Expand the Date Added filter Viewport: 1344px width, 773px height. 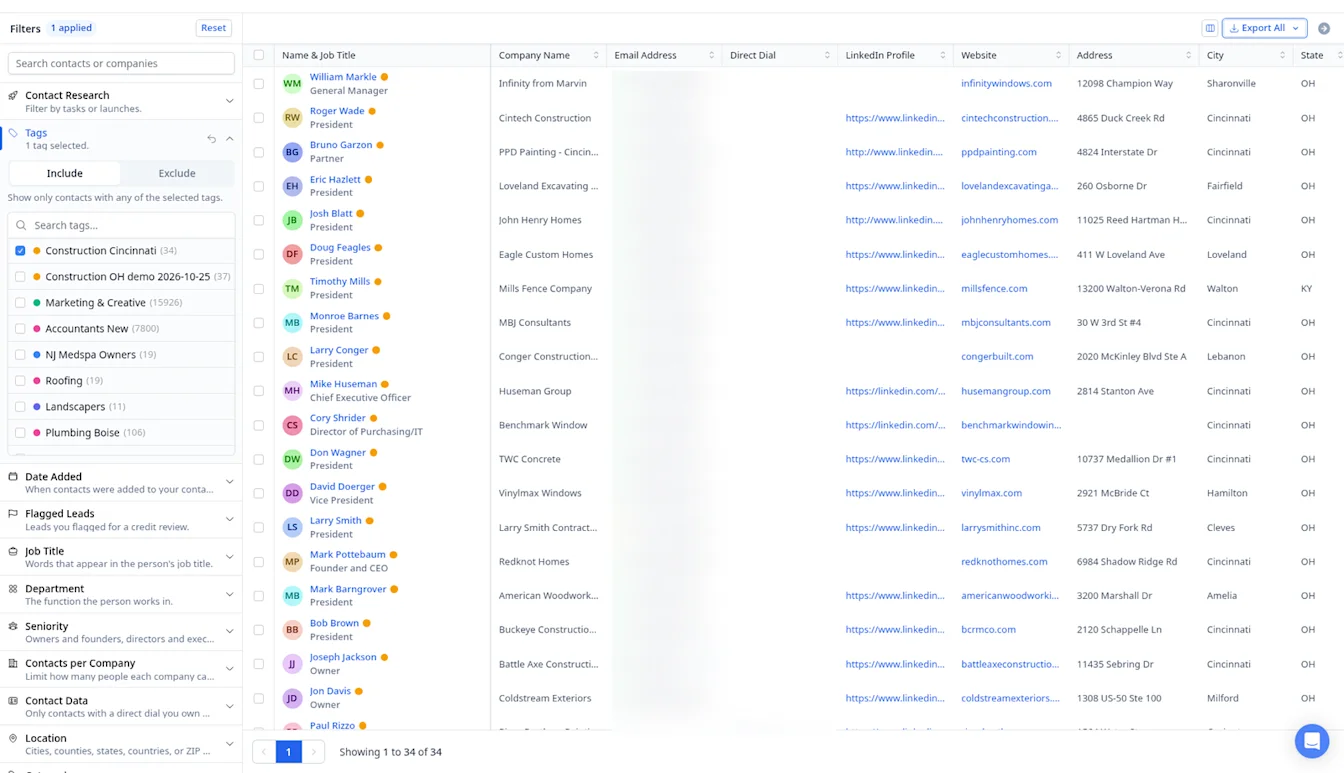tap(229, 482)
